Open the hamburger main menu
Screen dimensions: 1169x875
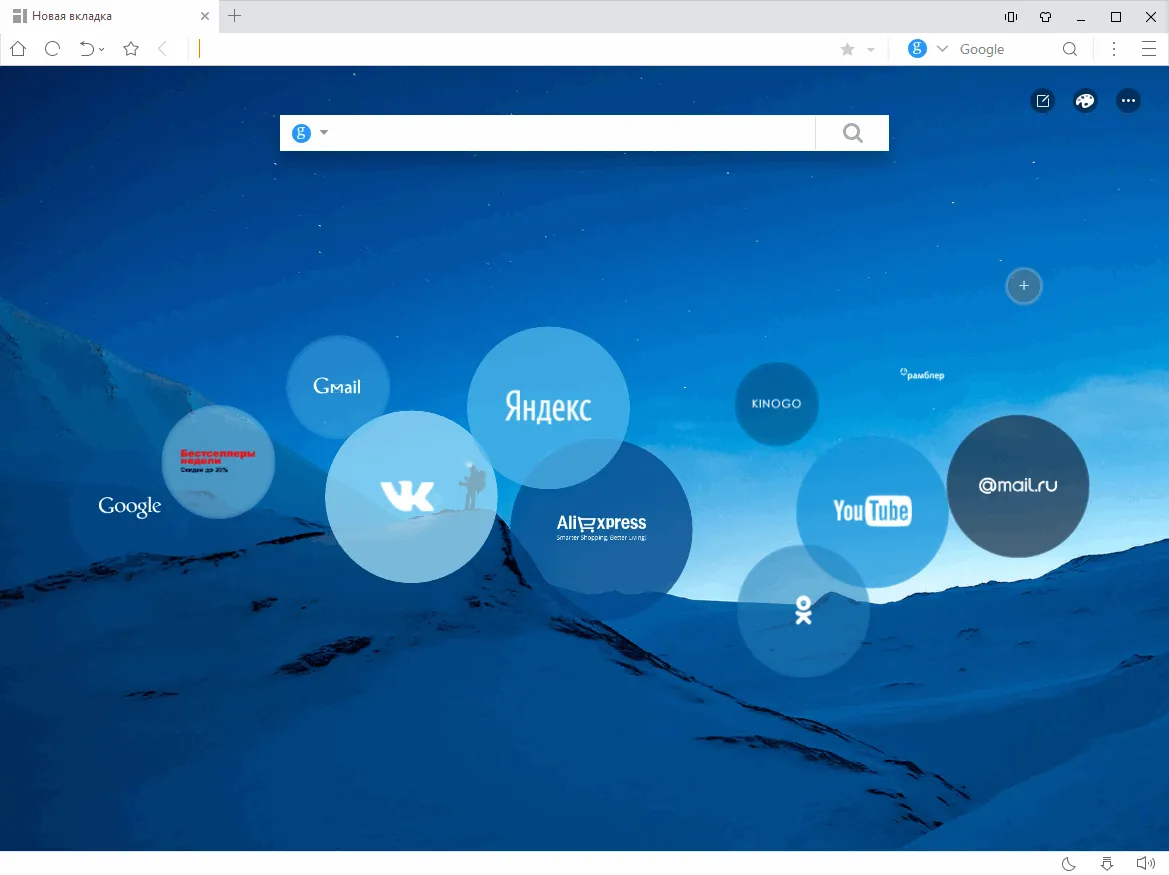pos(1149,49)
